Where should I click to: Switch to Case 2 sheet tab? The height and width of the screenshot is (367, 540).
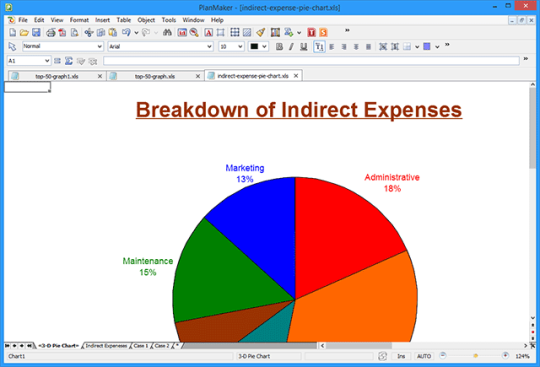162,346
